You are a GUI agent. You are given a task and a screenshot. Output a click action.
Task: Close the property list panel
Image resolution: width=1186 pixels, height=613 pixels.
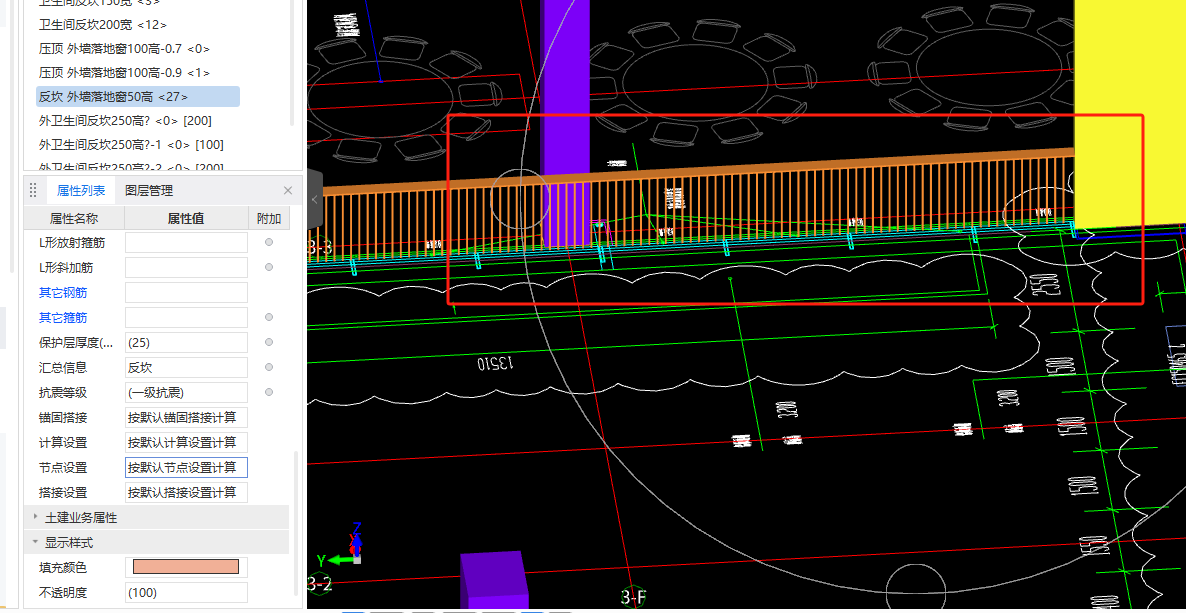click(x=287, y=191)
